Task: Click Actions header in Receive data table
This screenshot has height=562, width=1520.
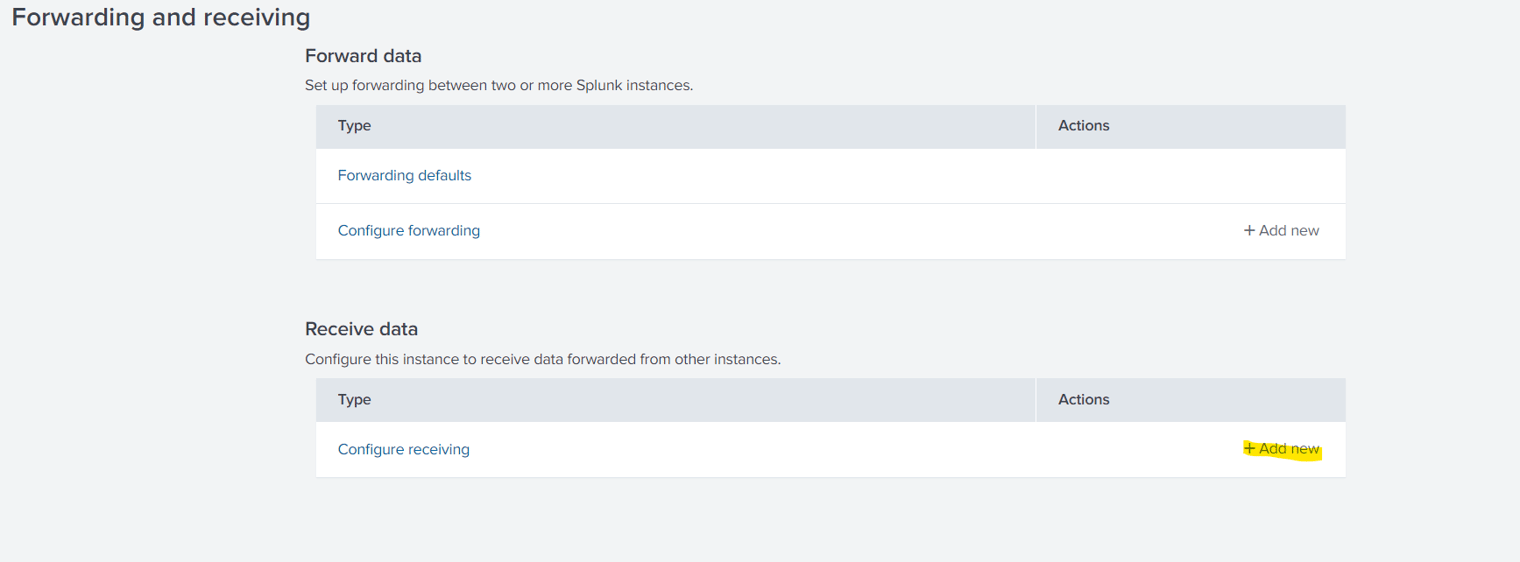Action: [x=1084, y=400]
